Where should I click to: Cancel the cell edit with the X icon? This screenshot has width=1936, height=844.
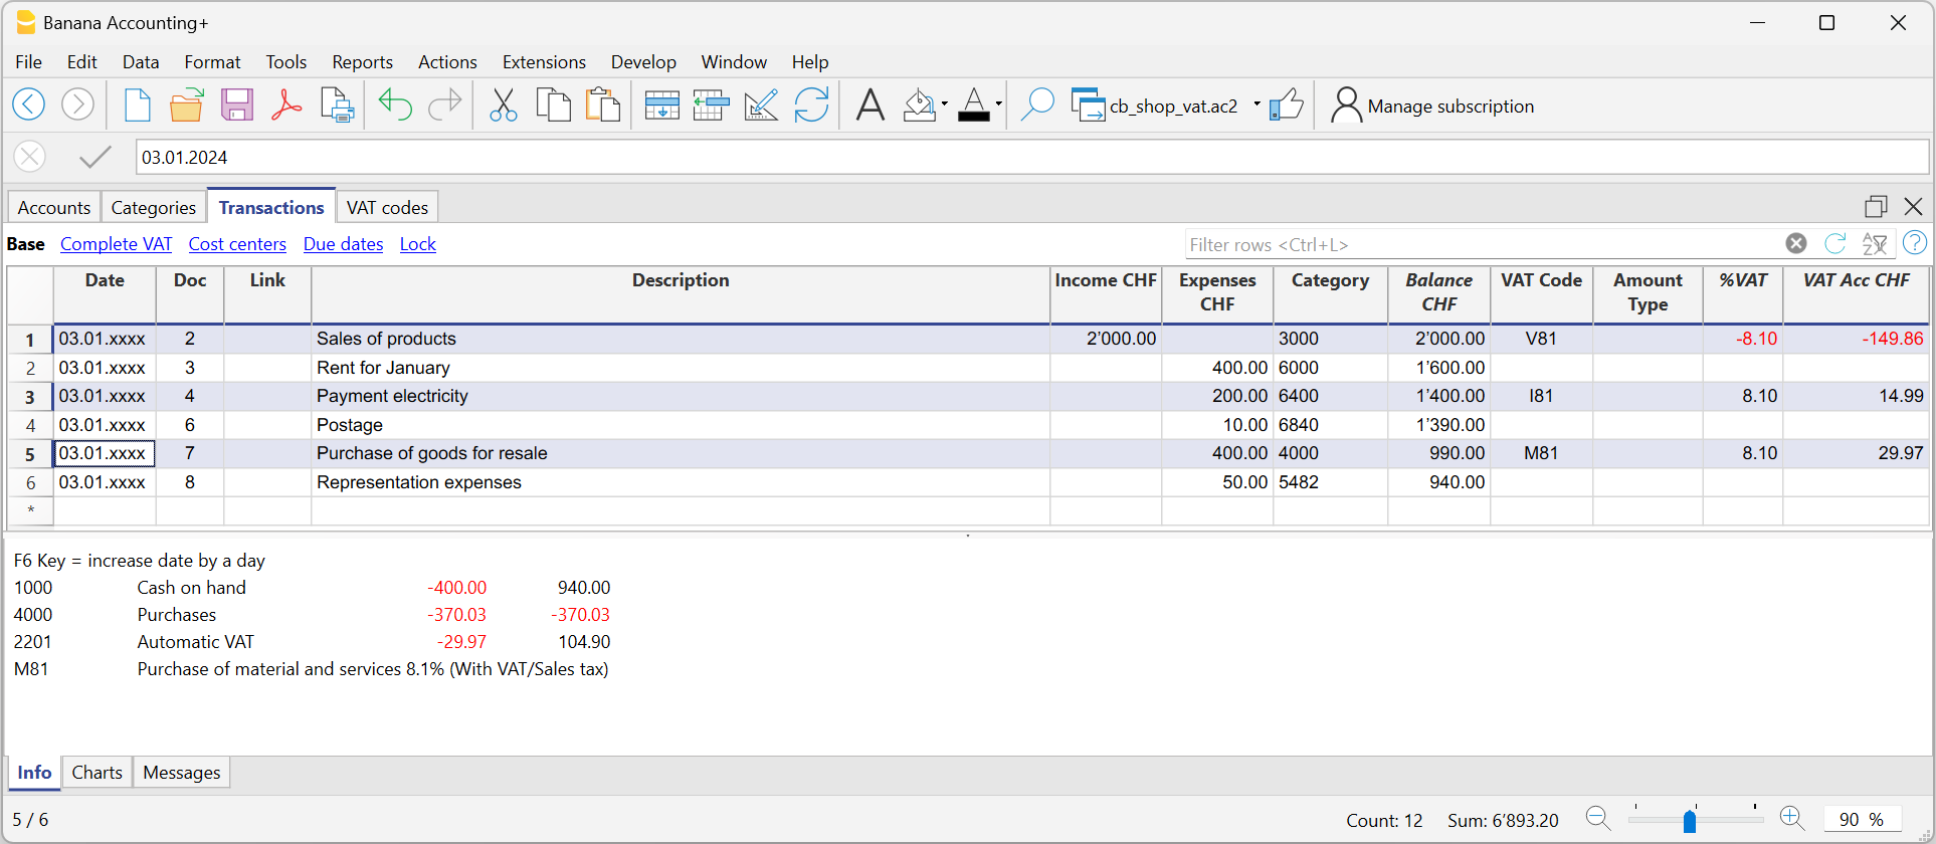pyautogui.click(x=30, y=157)
